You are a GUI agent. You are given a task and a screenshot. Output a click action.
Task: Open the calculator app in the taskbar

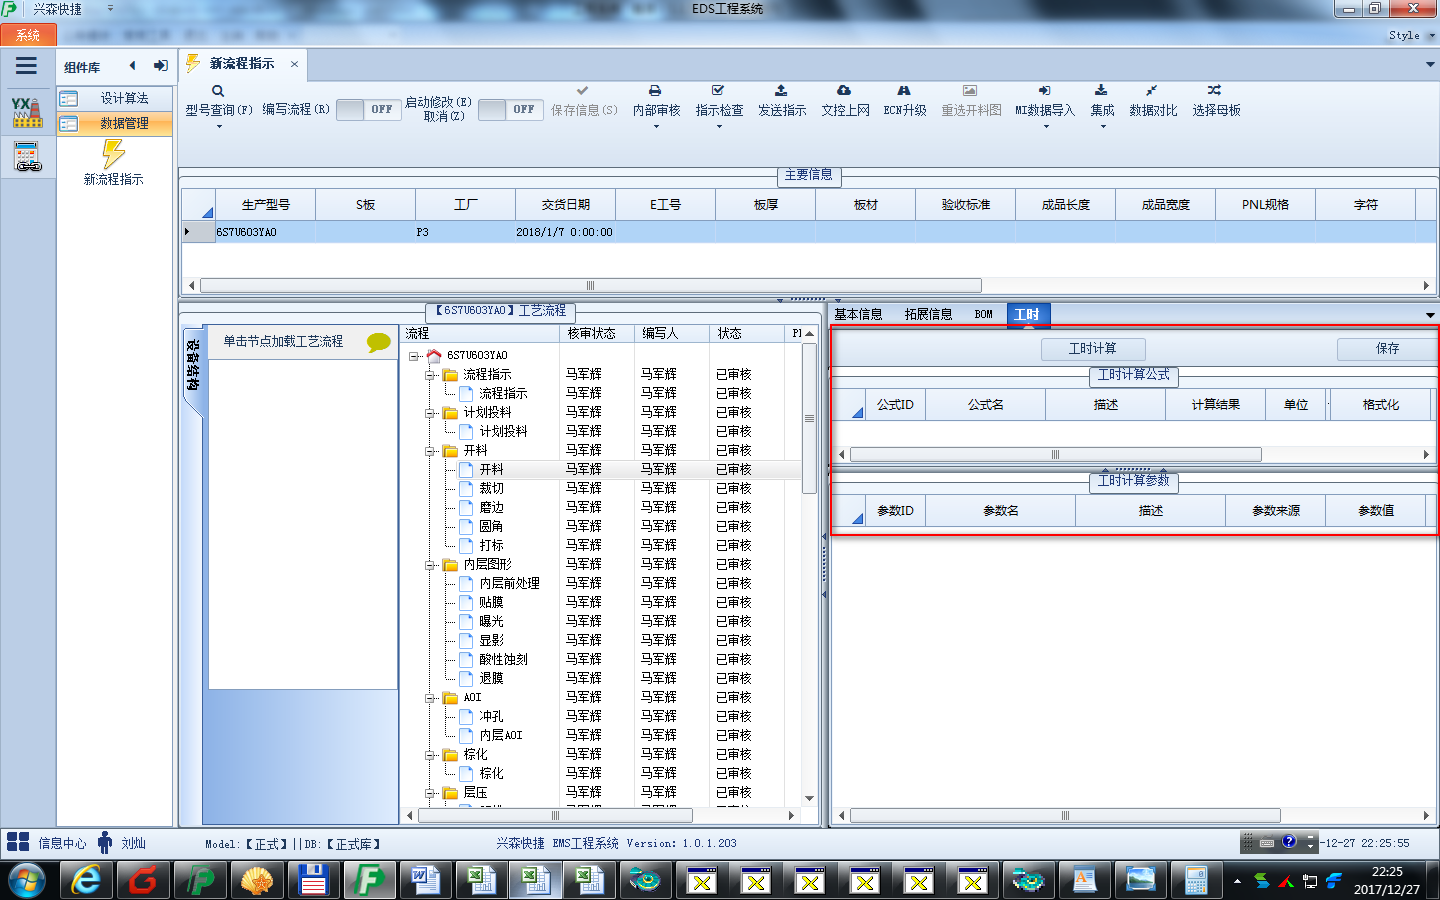tap(1196, 880)
